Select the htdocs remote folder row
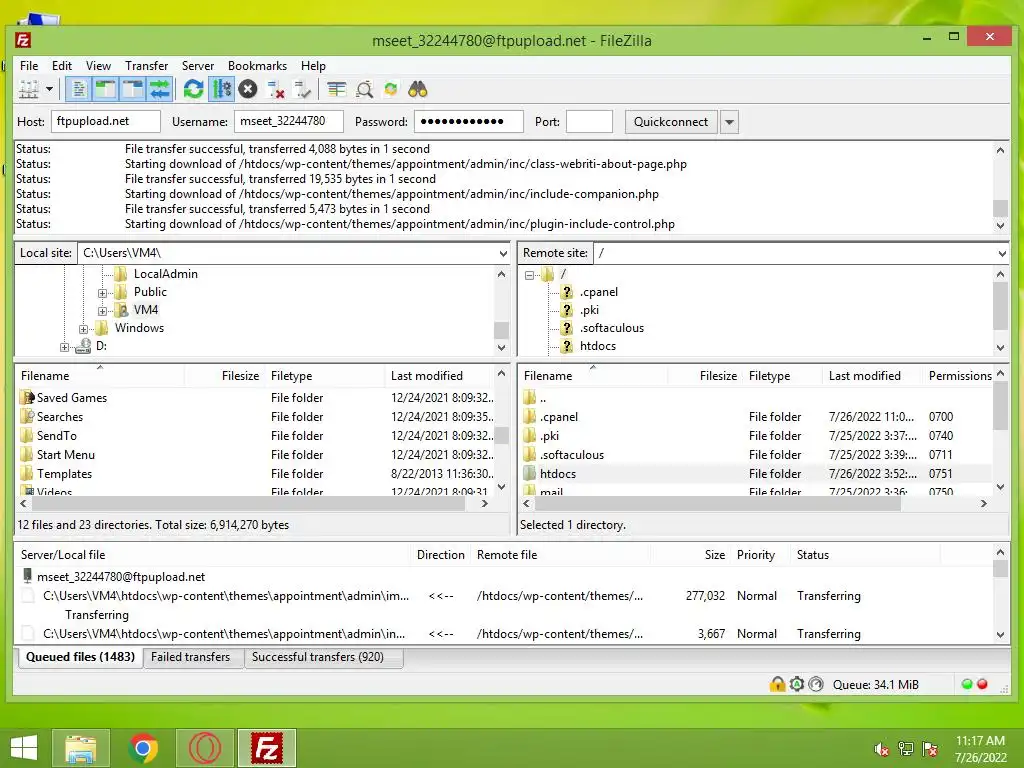Viewport: 1024px width, 768px height. (756, 474)
